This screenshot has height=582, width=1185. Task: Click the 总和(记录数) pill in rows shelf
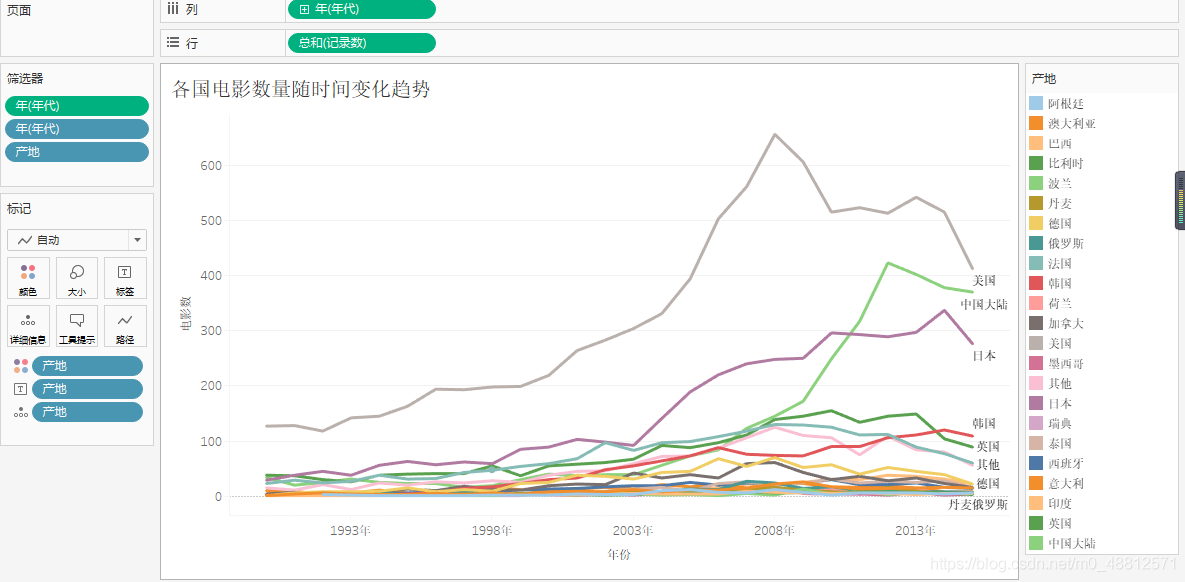pos(361,43)
